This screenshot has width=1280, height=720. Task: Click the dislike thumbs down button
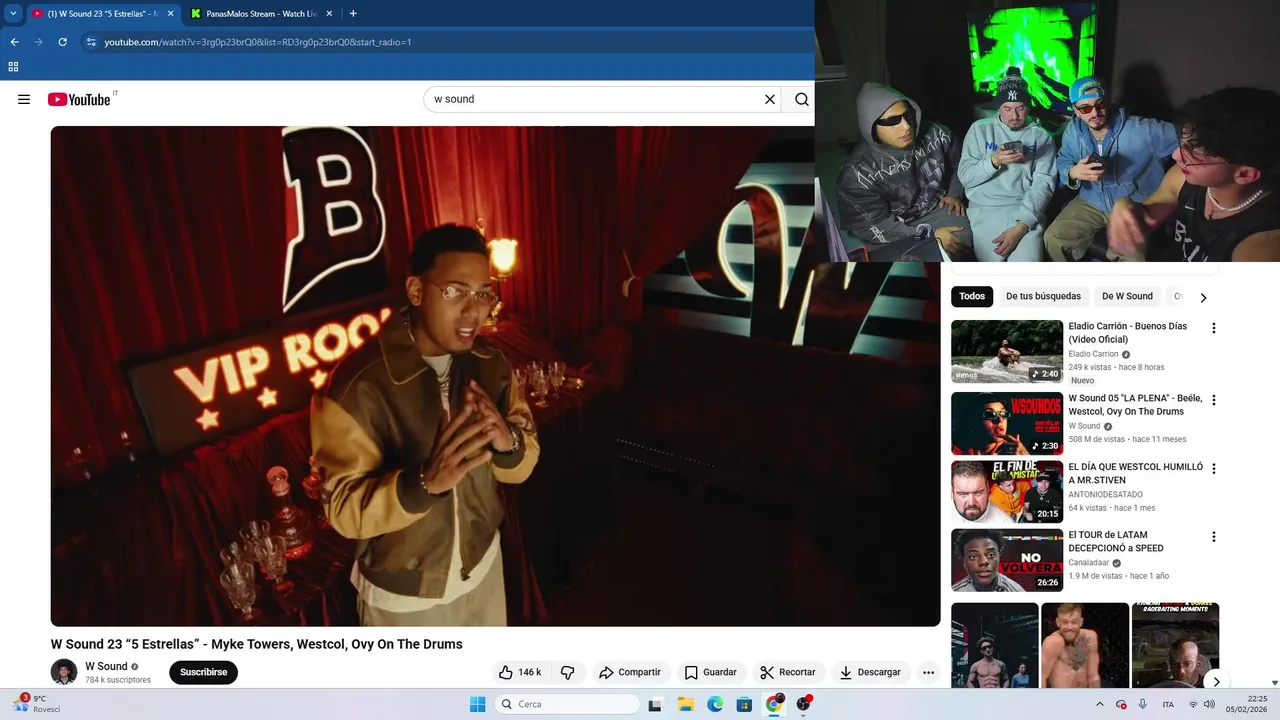(x=567, y=672)
